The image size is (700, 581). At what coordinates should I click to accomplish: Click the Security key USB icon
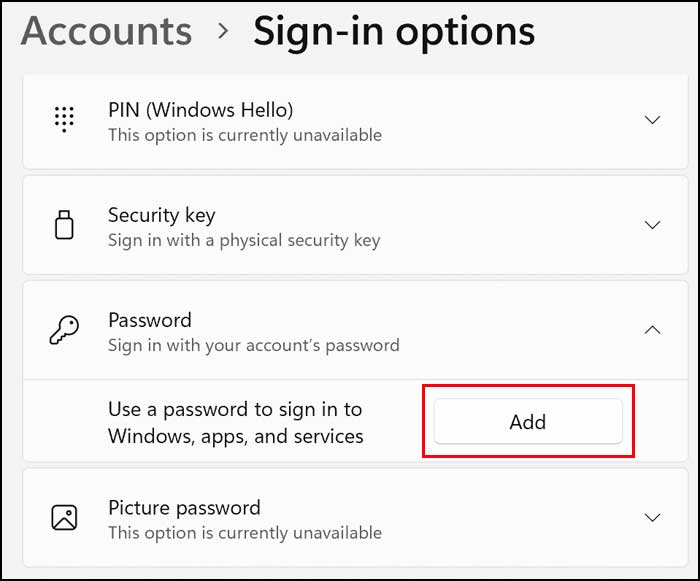[64, 225]
